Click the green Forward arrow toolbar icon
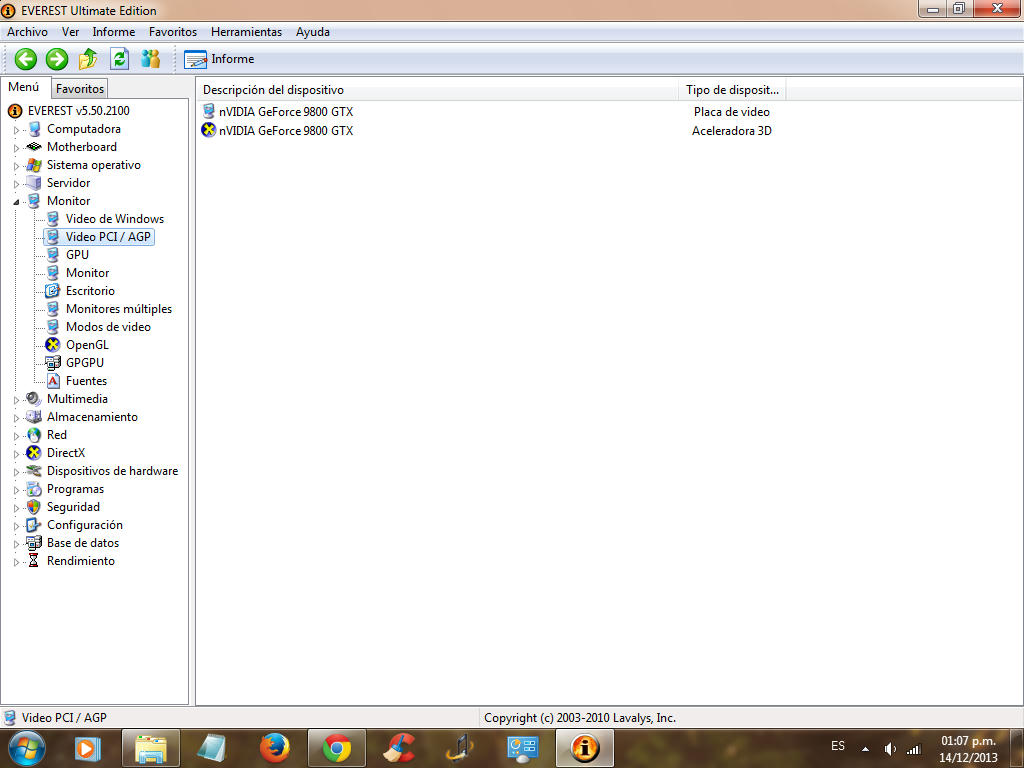 pos(57,59)
